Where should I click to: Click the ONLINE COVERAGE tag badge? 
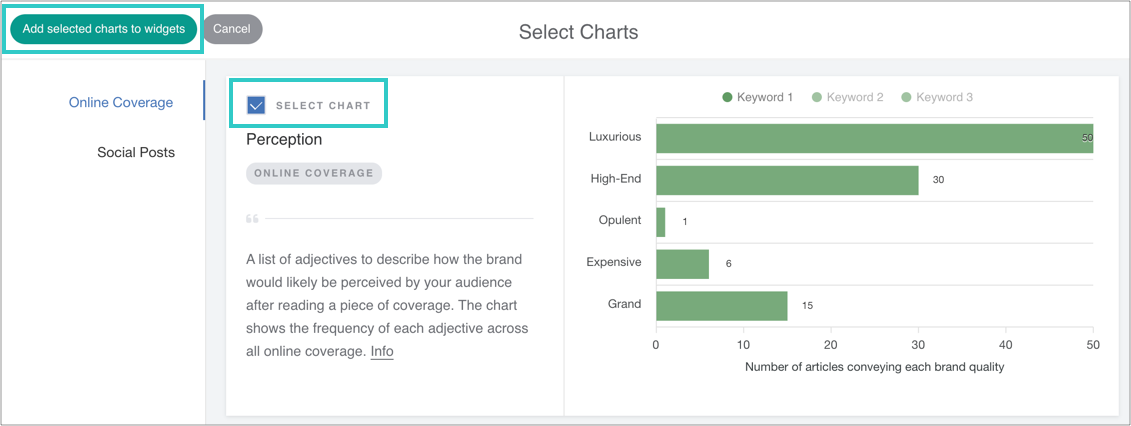tap(314, 173)
